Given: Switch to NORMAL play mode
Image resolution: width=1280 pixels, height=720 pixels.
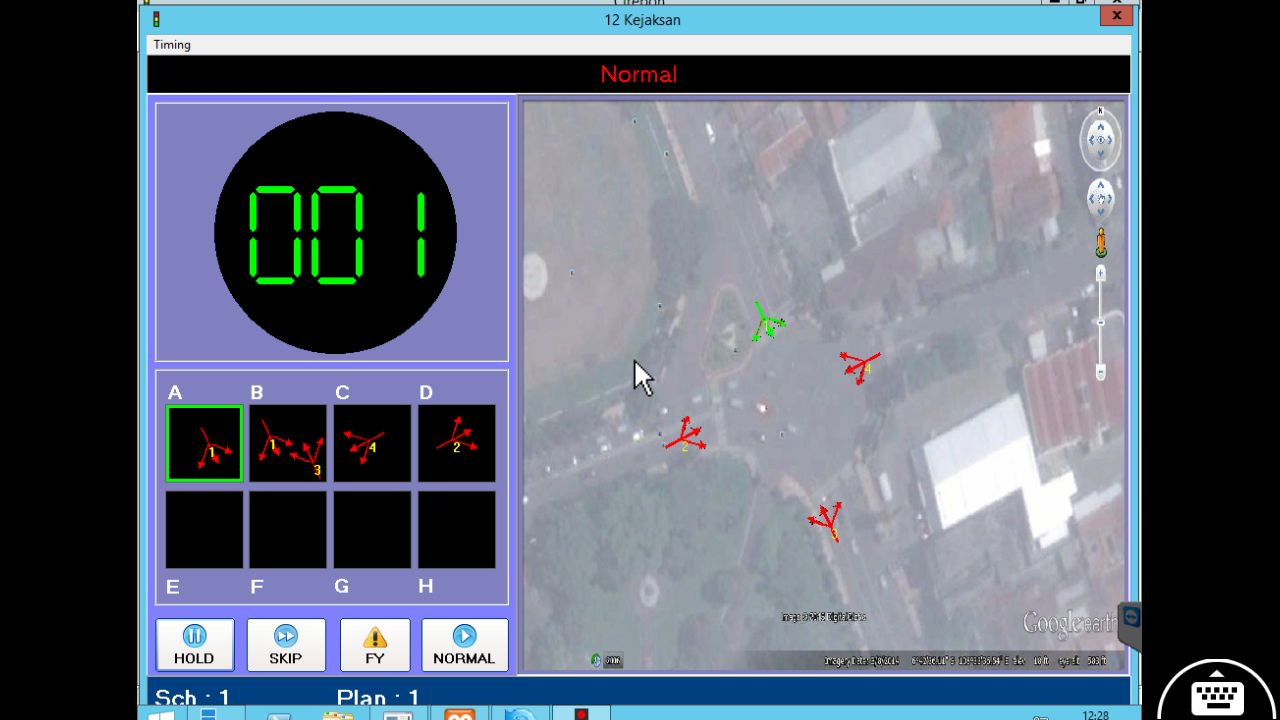Looking at the screenshot, I should [x=464, y=644].
